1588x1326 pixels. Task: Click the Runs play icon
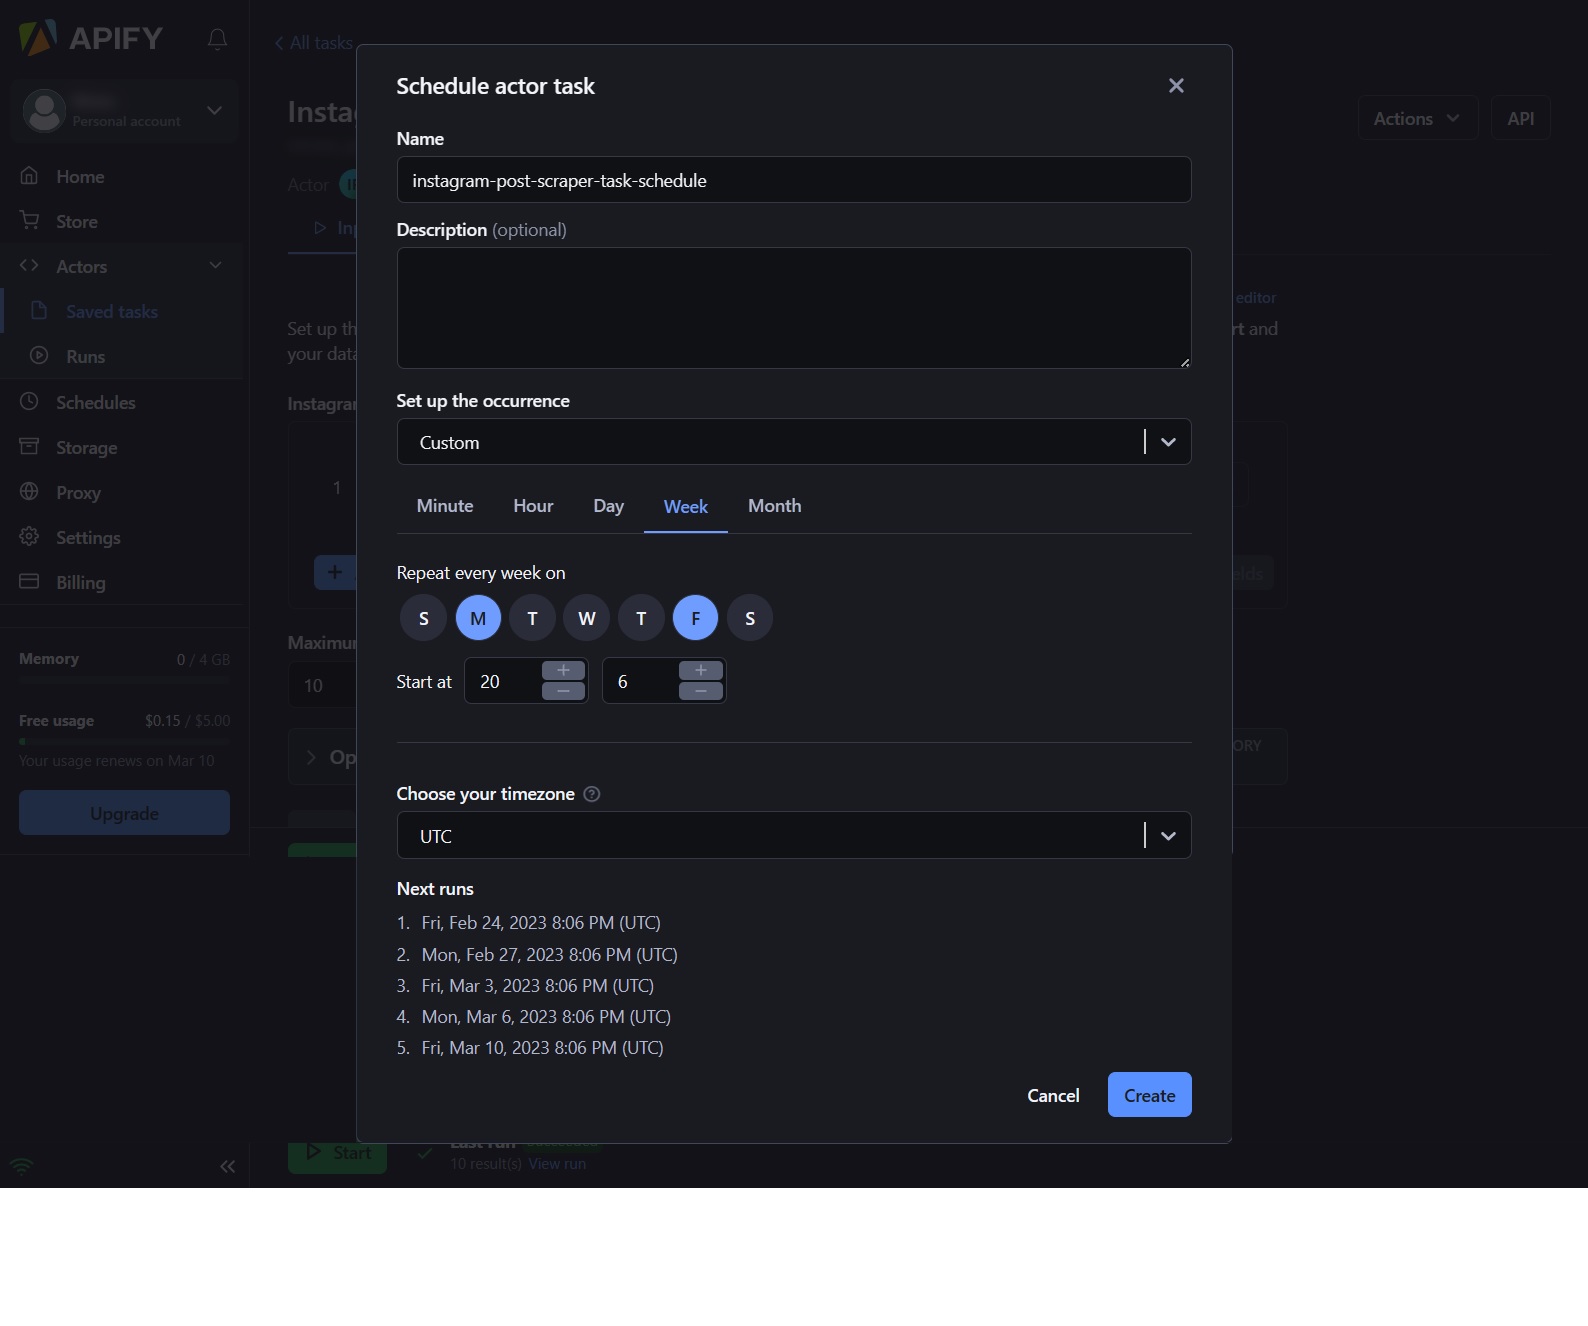[39, 356]
